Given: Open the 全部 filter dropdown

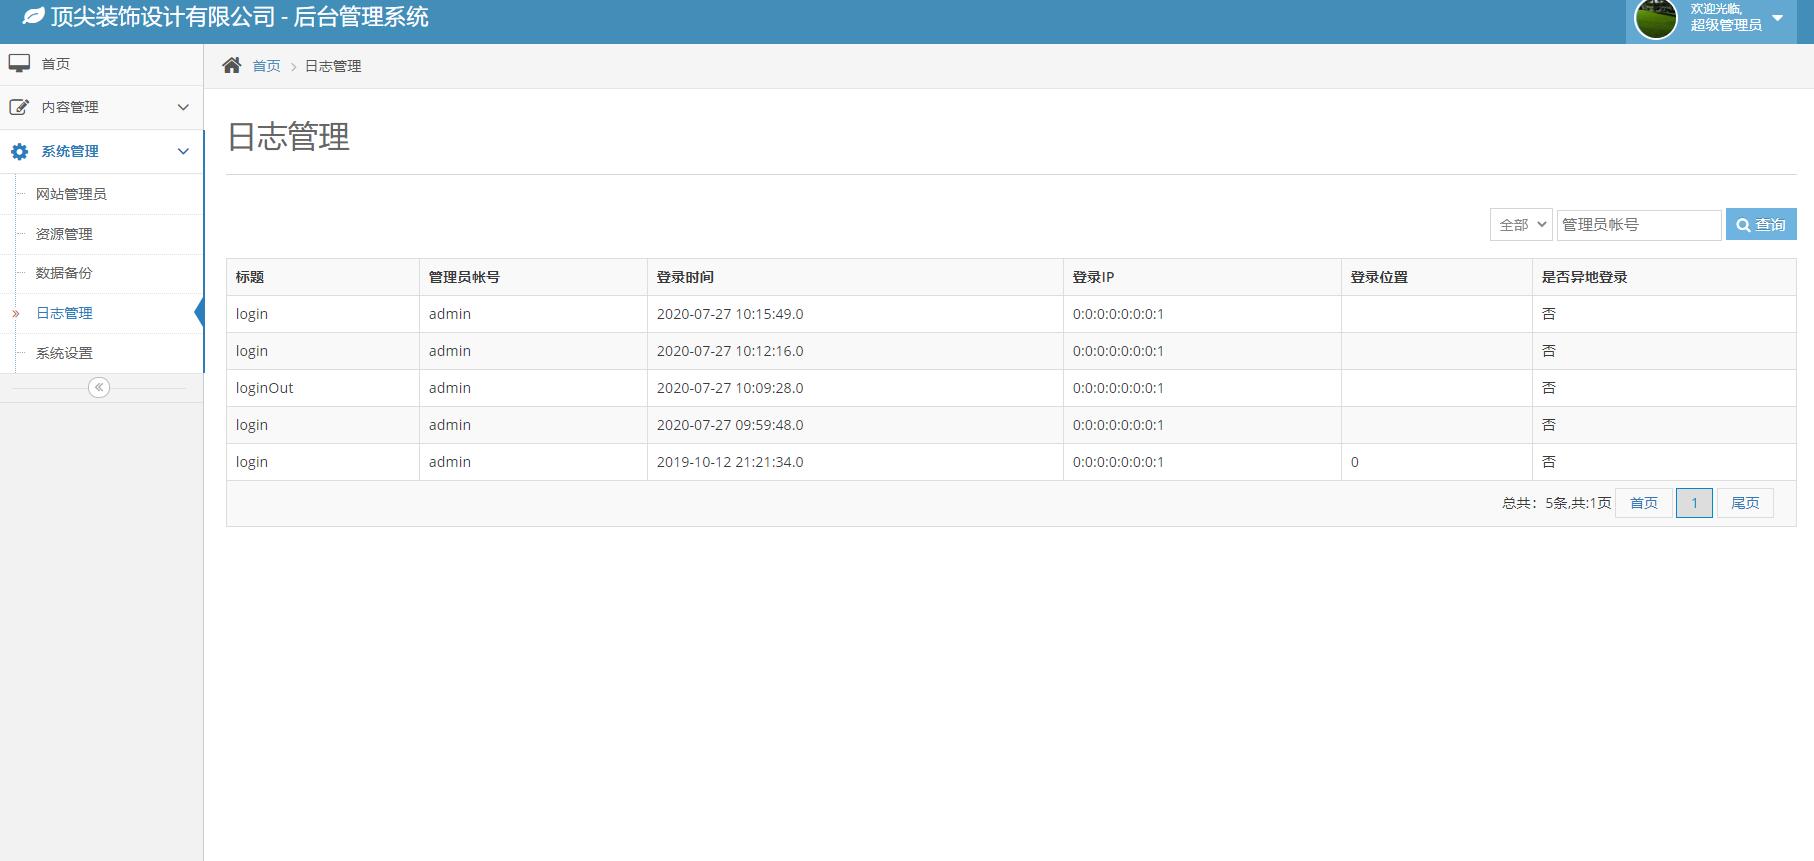Looking at the screenshot, I should click(x=1520, y=225).
